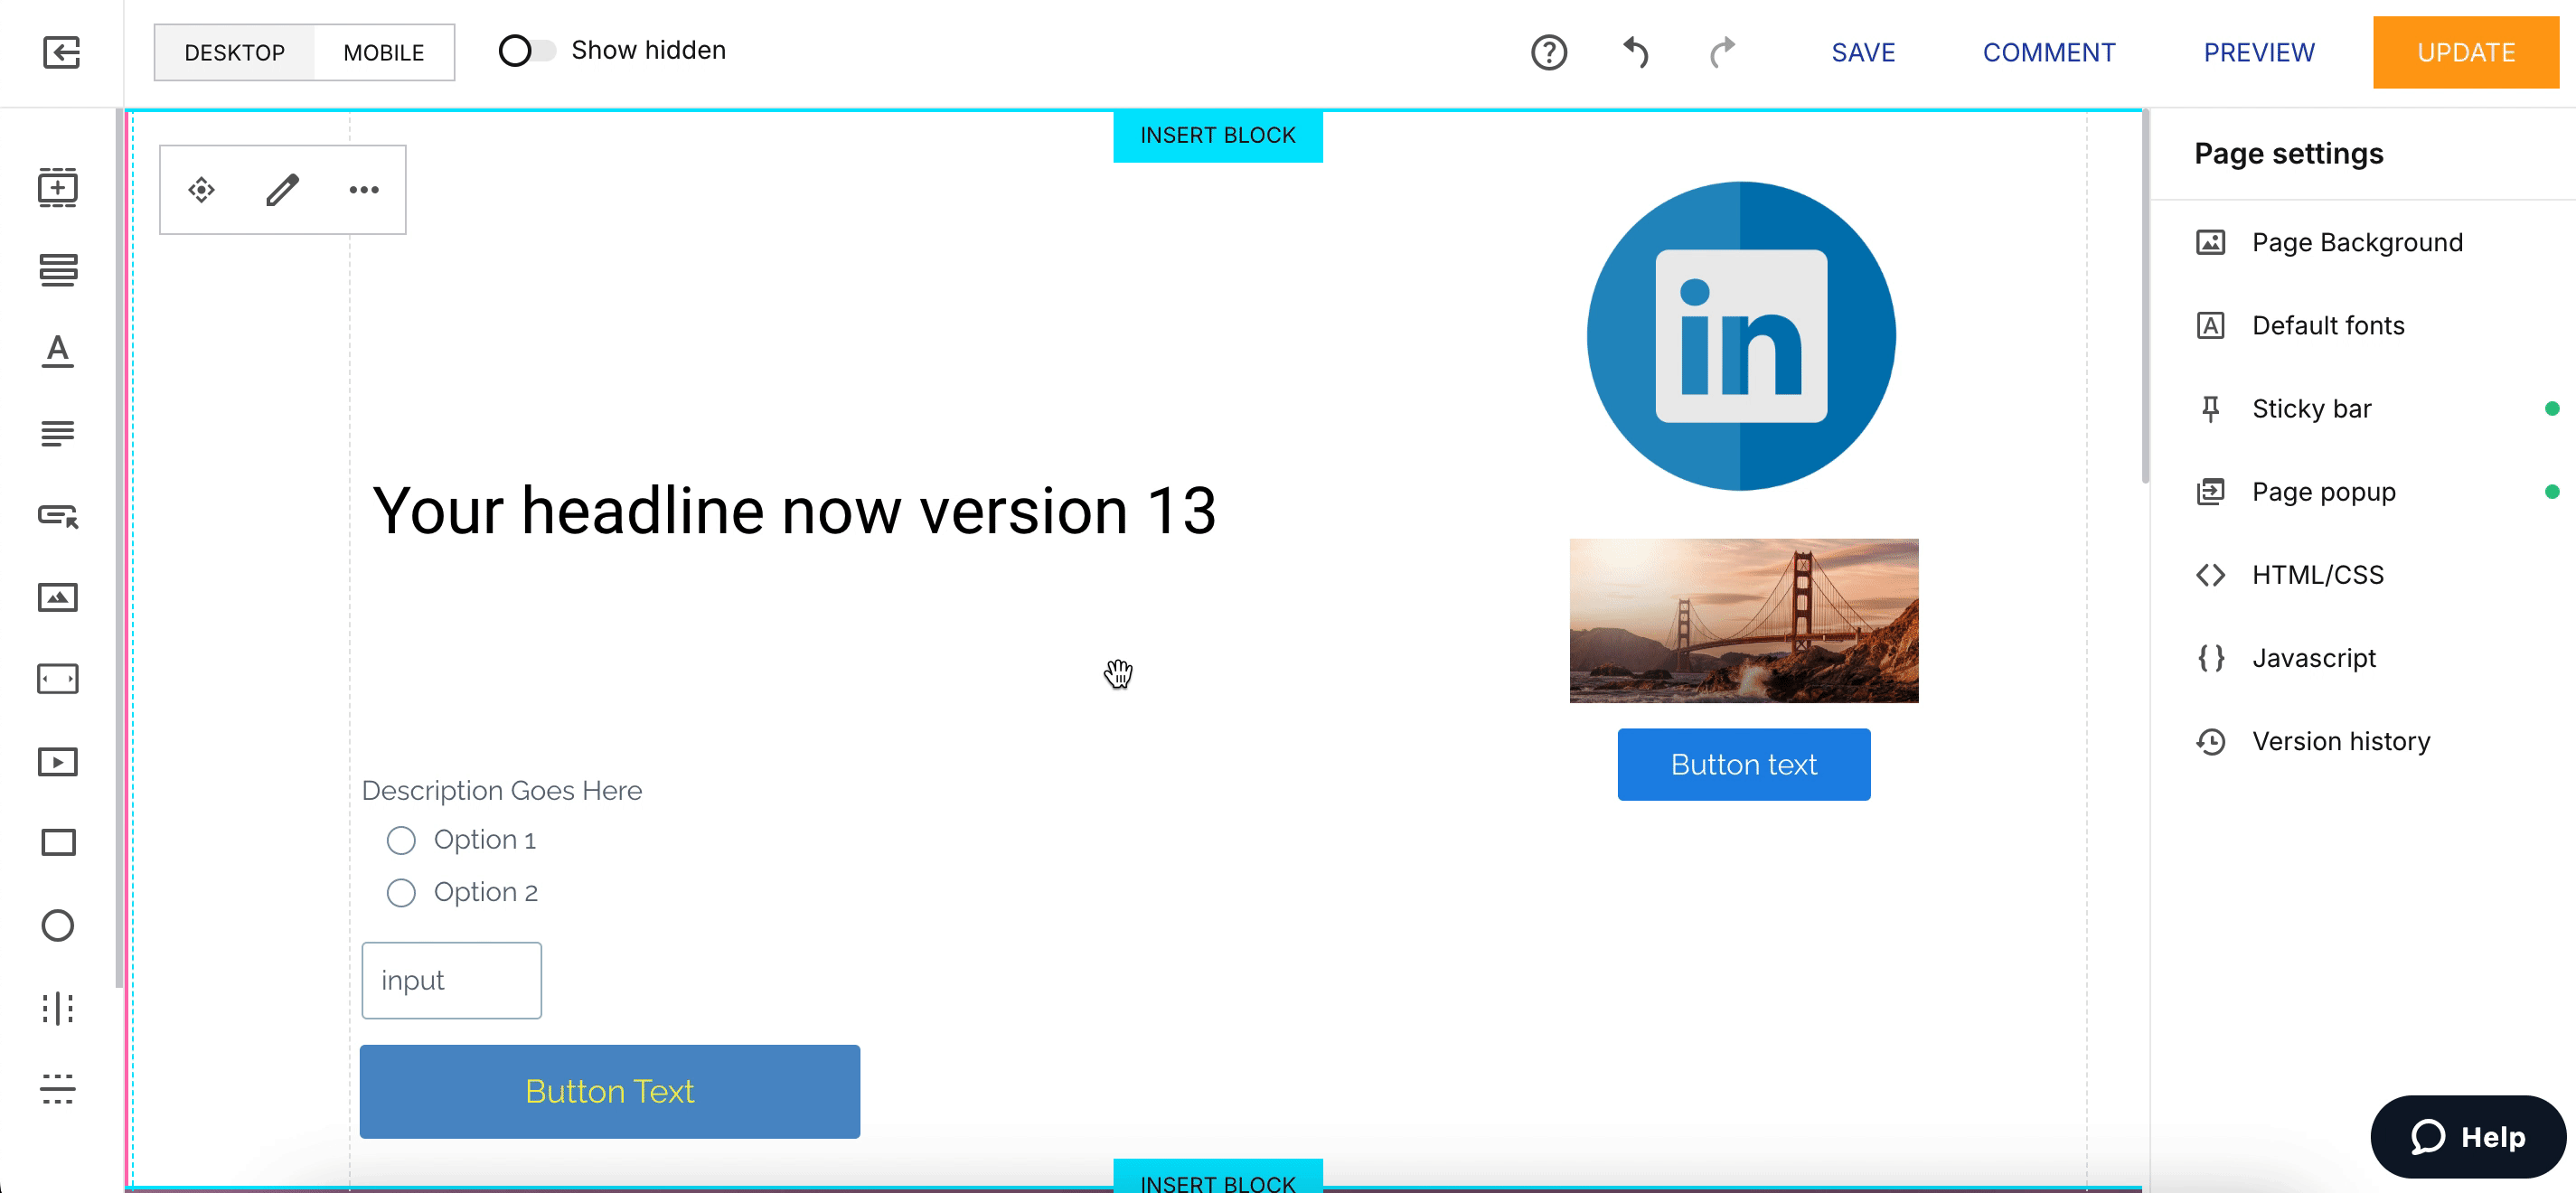Toggle the Show hidden switch
Image resolution: width=2576 pixels, height=1193 pixels.
527,50
